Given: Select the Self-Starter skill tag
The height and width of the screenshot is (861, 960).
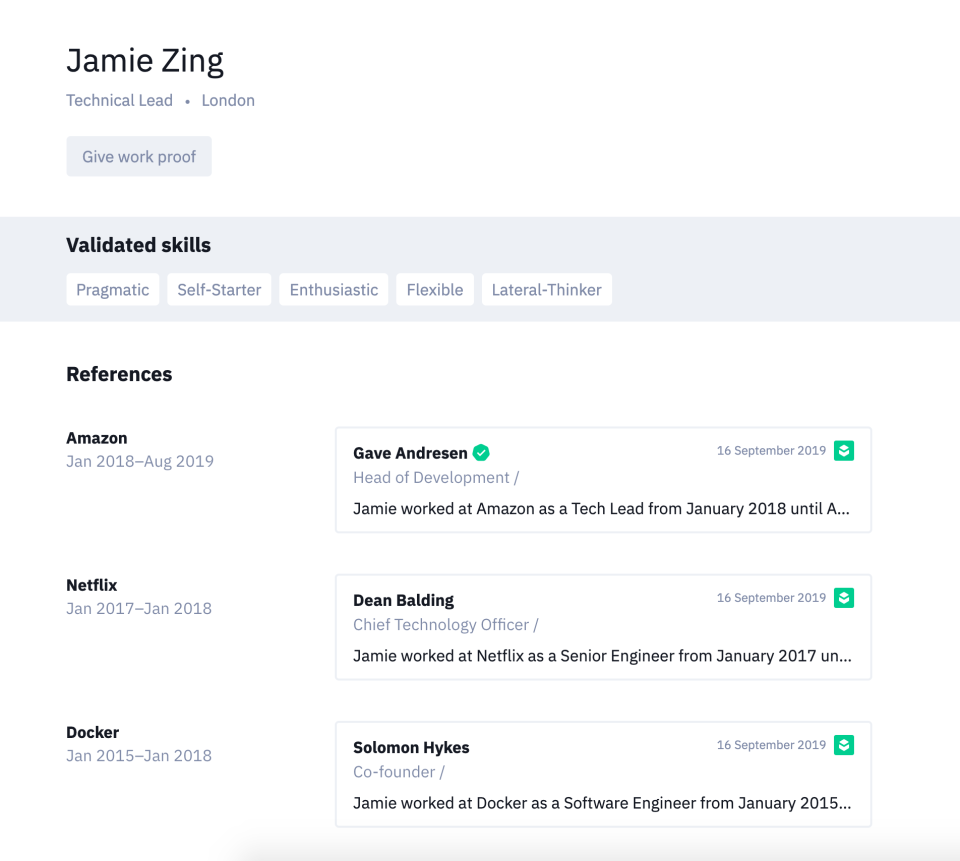Looking at the screenshot, I should [219, 290].
